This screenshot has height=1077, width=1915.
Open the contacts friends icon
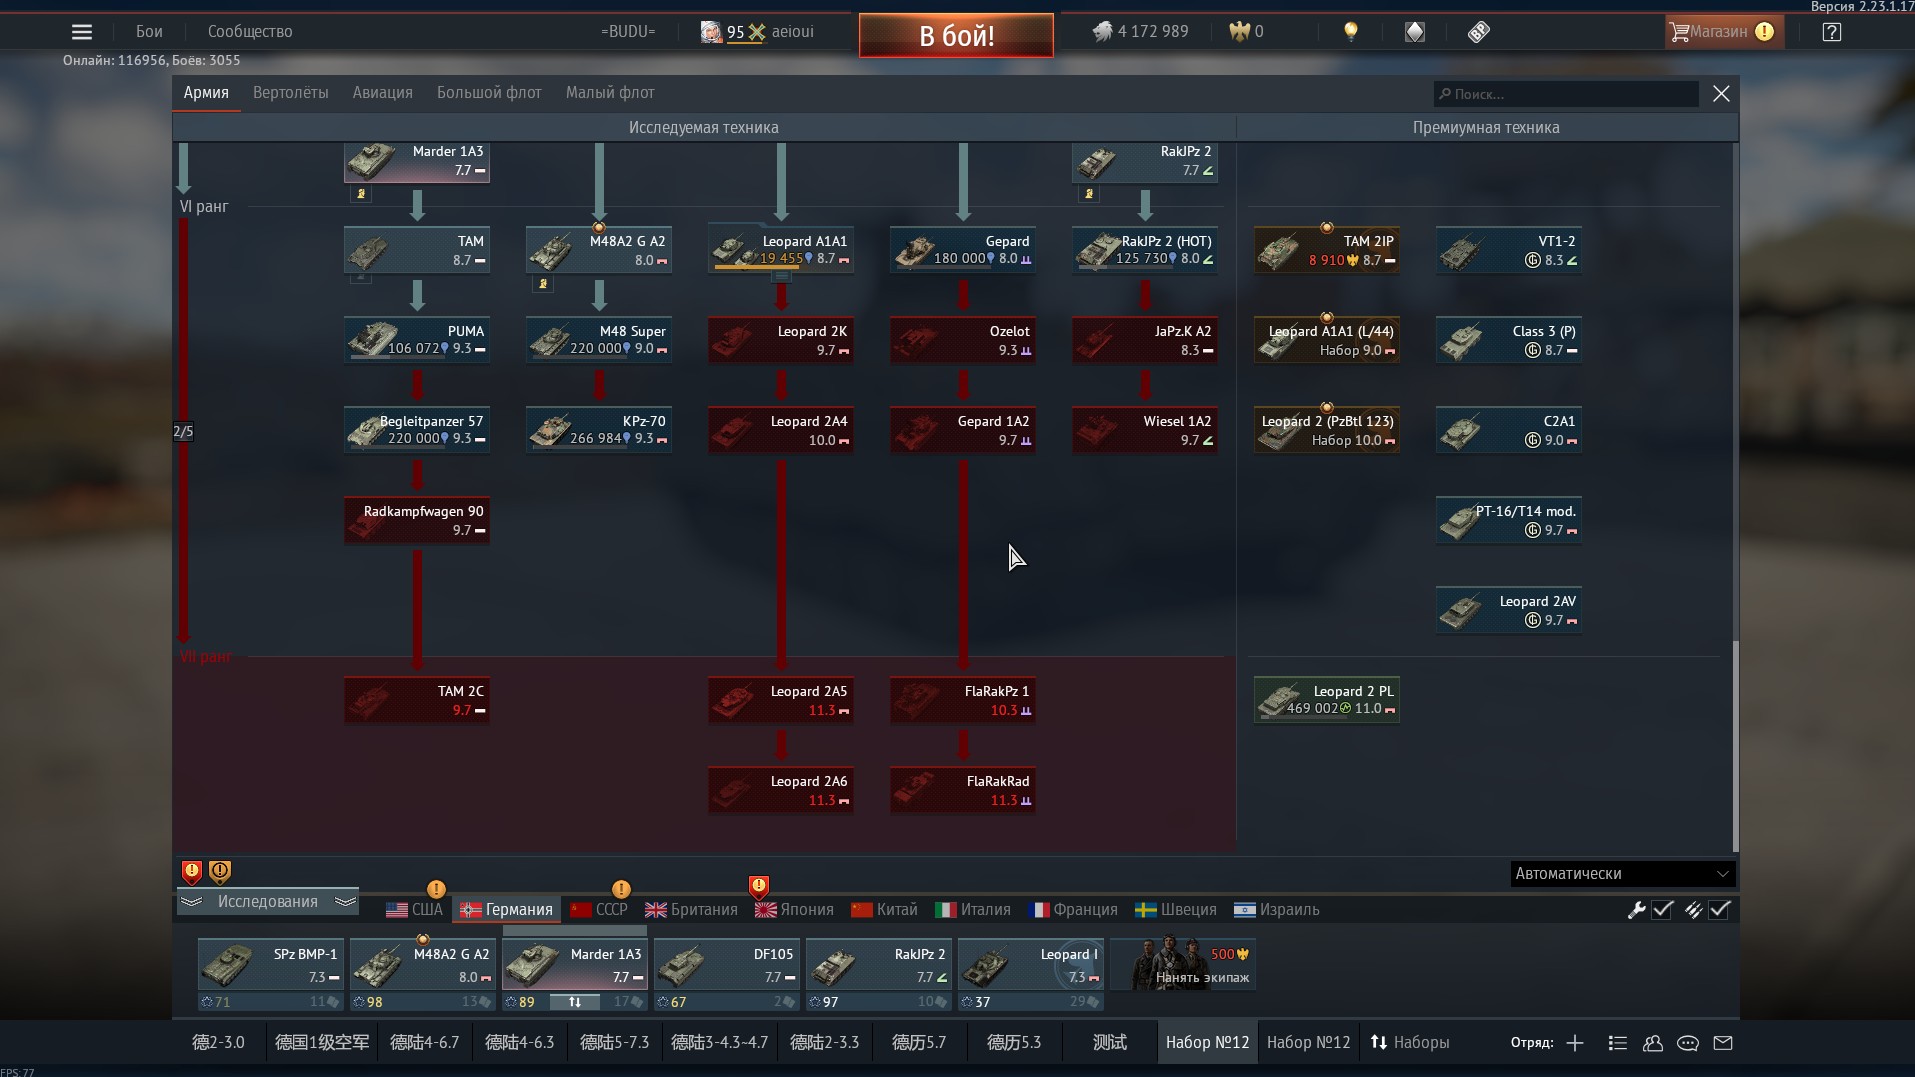1653,1043
